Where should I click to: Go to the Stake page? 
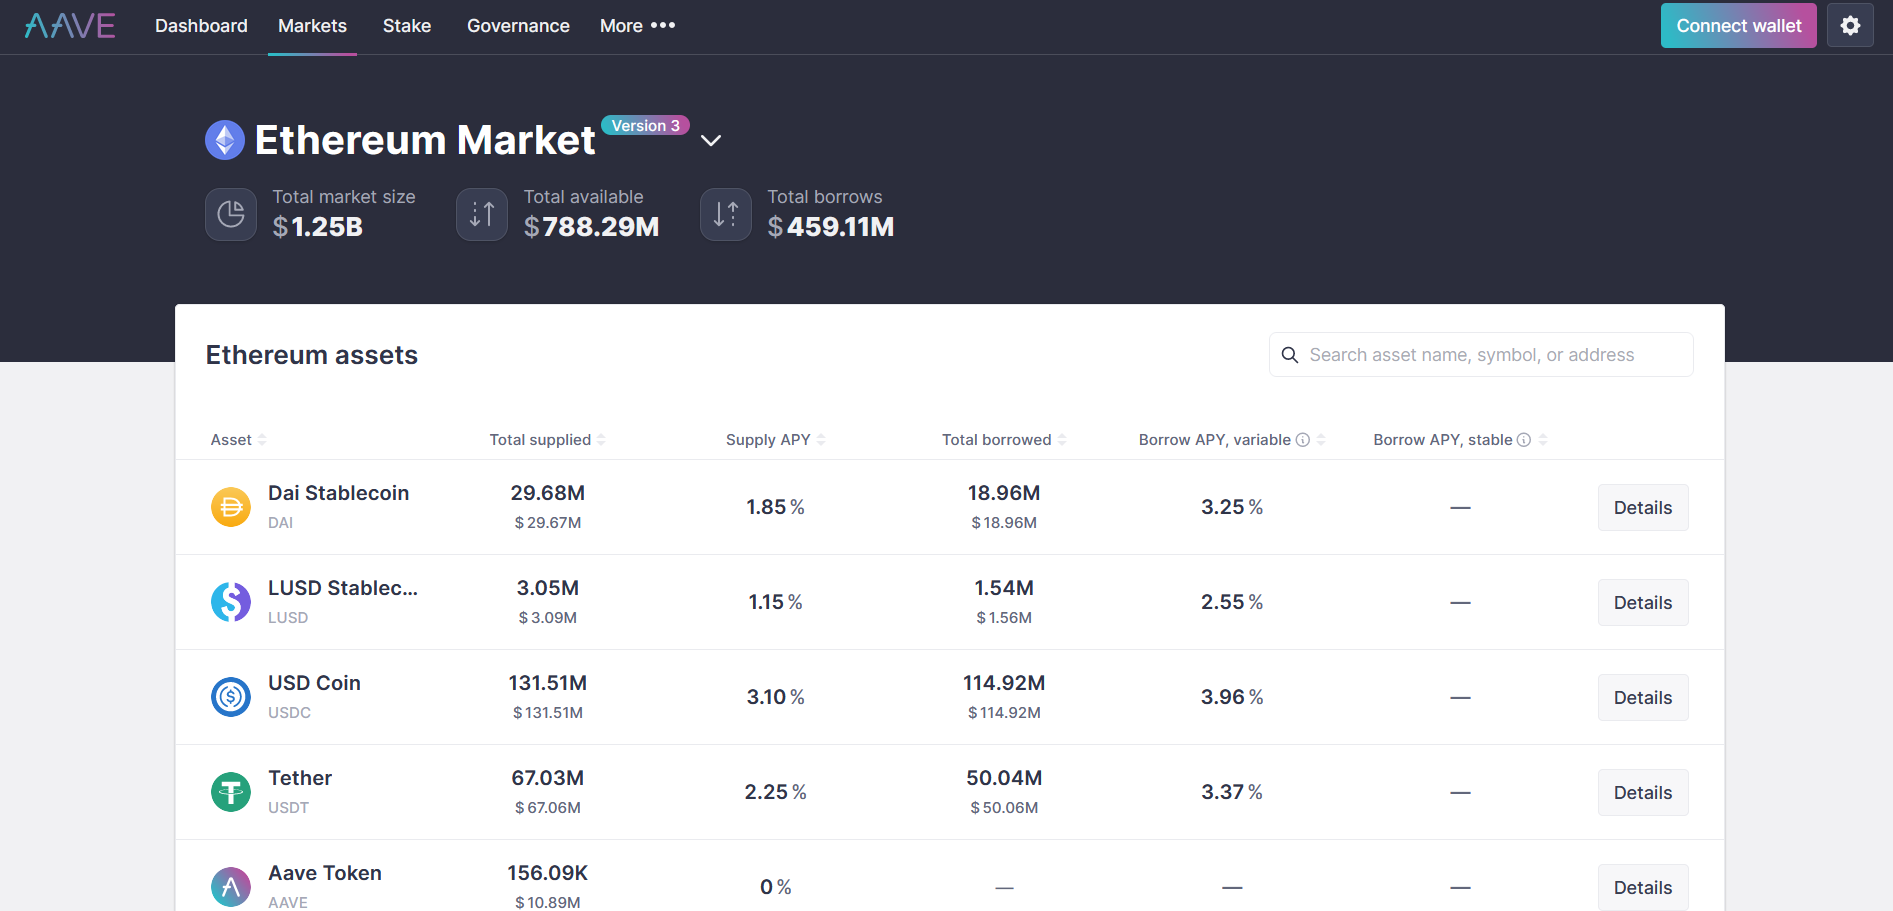(x=407, y=26)
